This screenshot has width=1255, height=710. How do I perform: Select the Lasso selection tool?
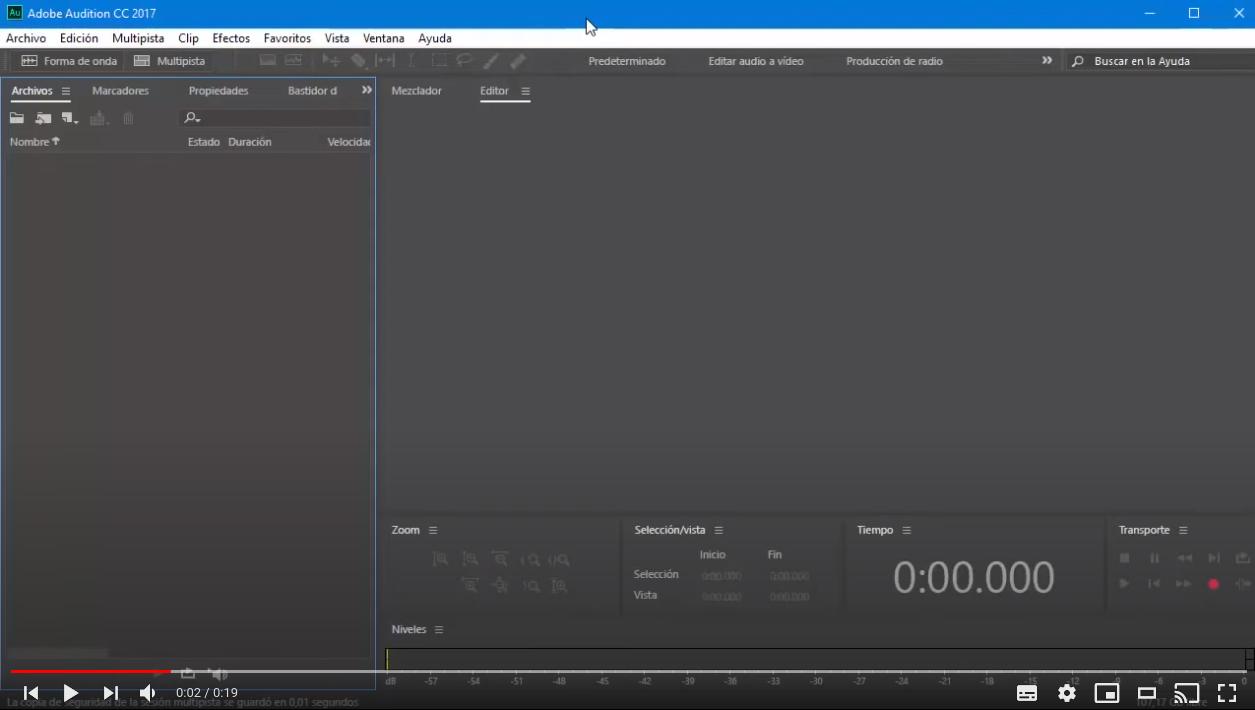465,61
